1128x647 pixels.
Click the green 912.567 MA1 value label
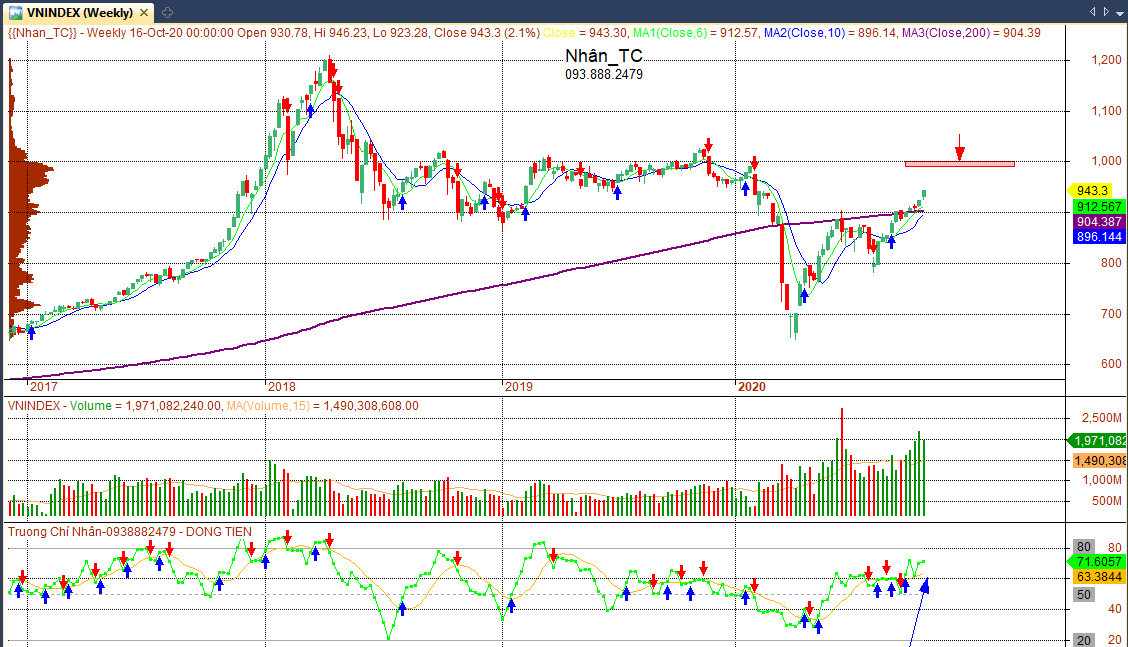tap(1099, 207)
